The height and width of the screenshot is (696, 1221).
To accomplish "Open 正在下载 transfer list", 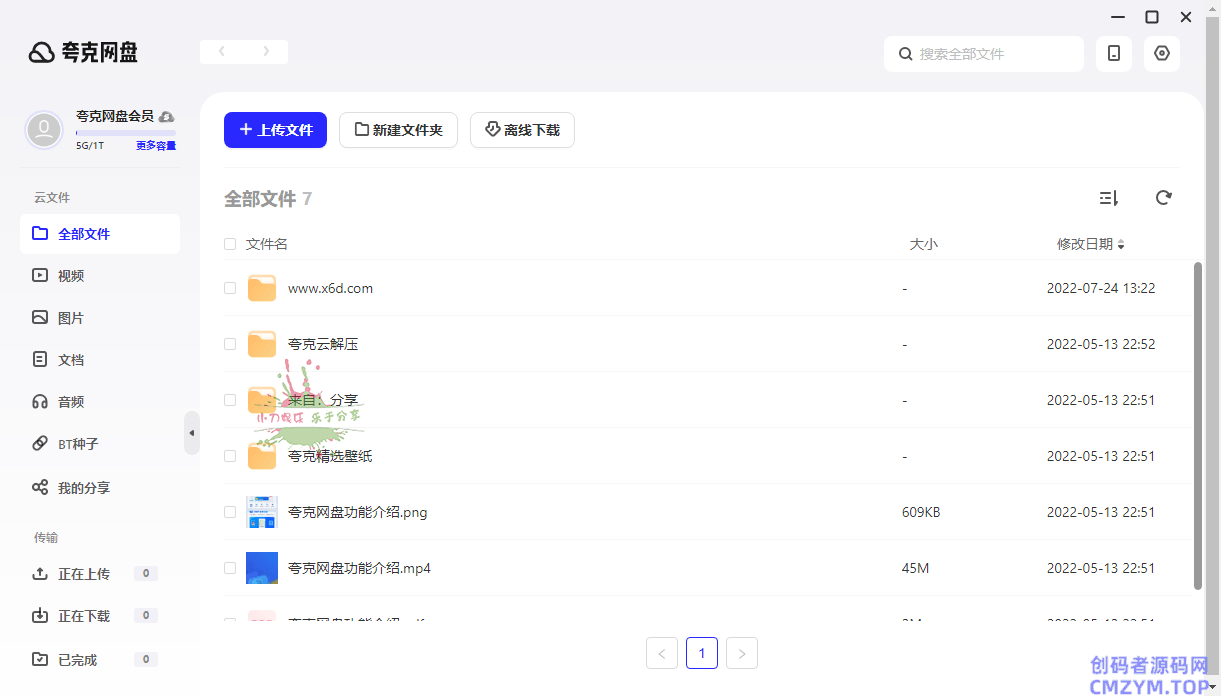I will point(84,616).
